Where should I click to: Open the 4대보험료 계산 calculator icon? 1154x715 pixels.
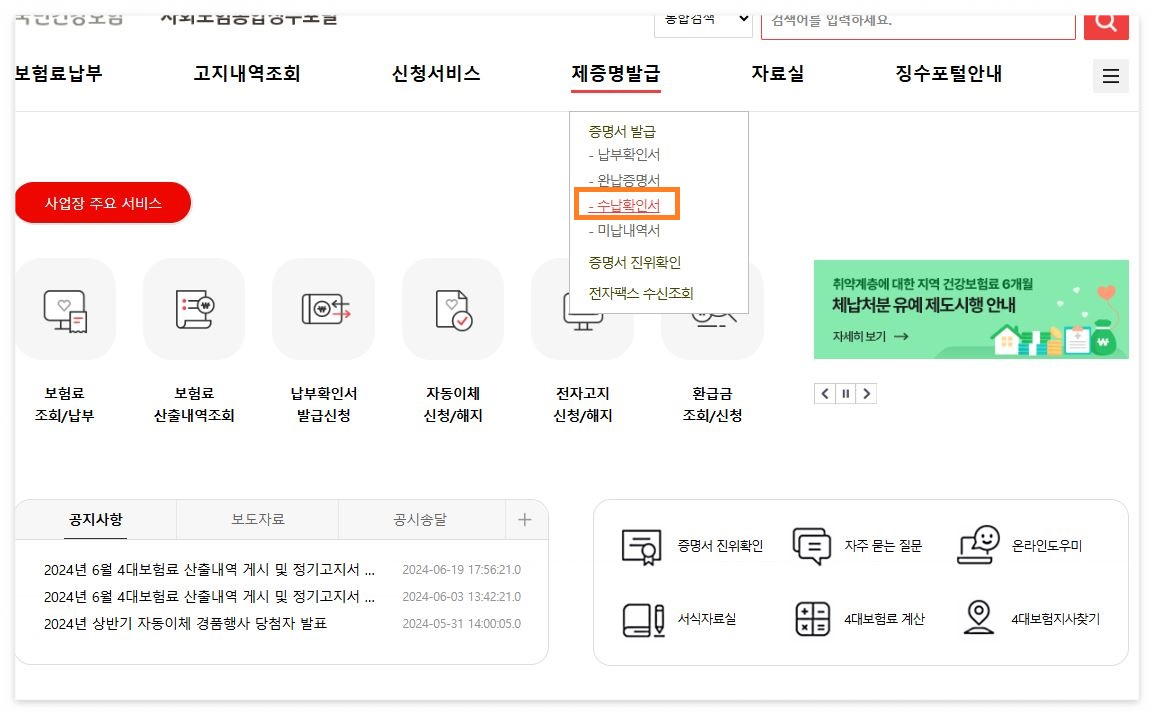coord(812,619)
